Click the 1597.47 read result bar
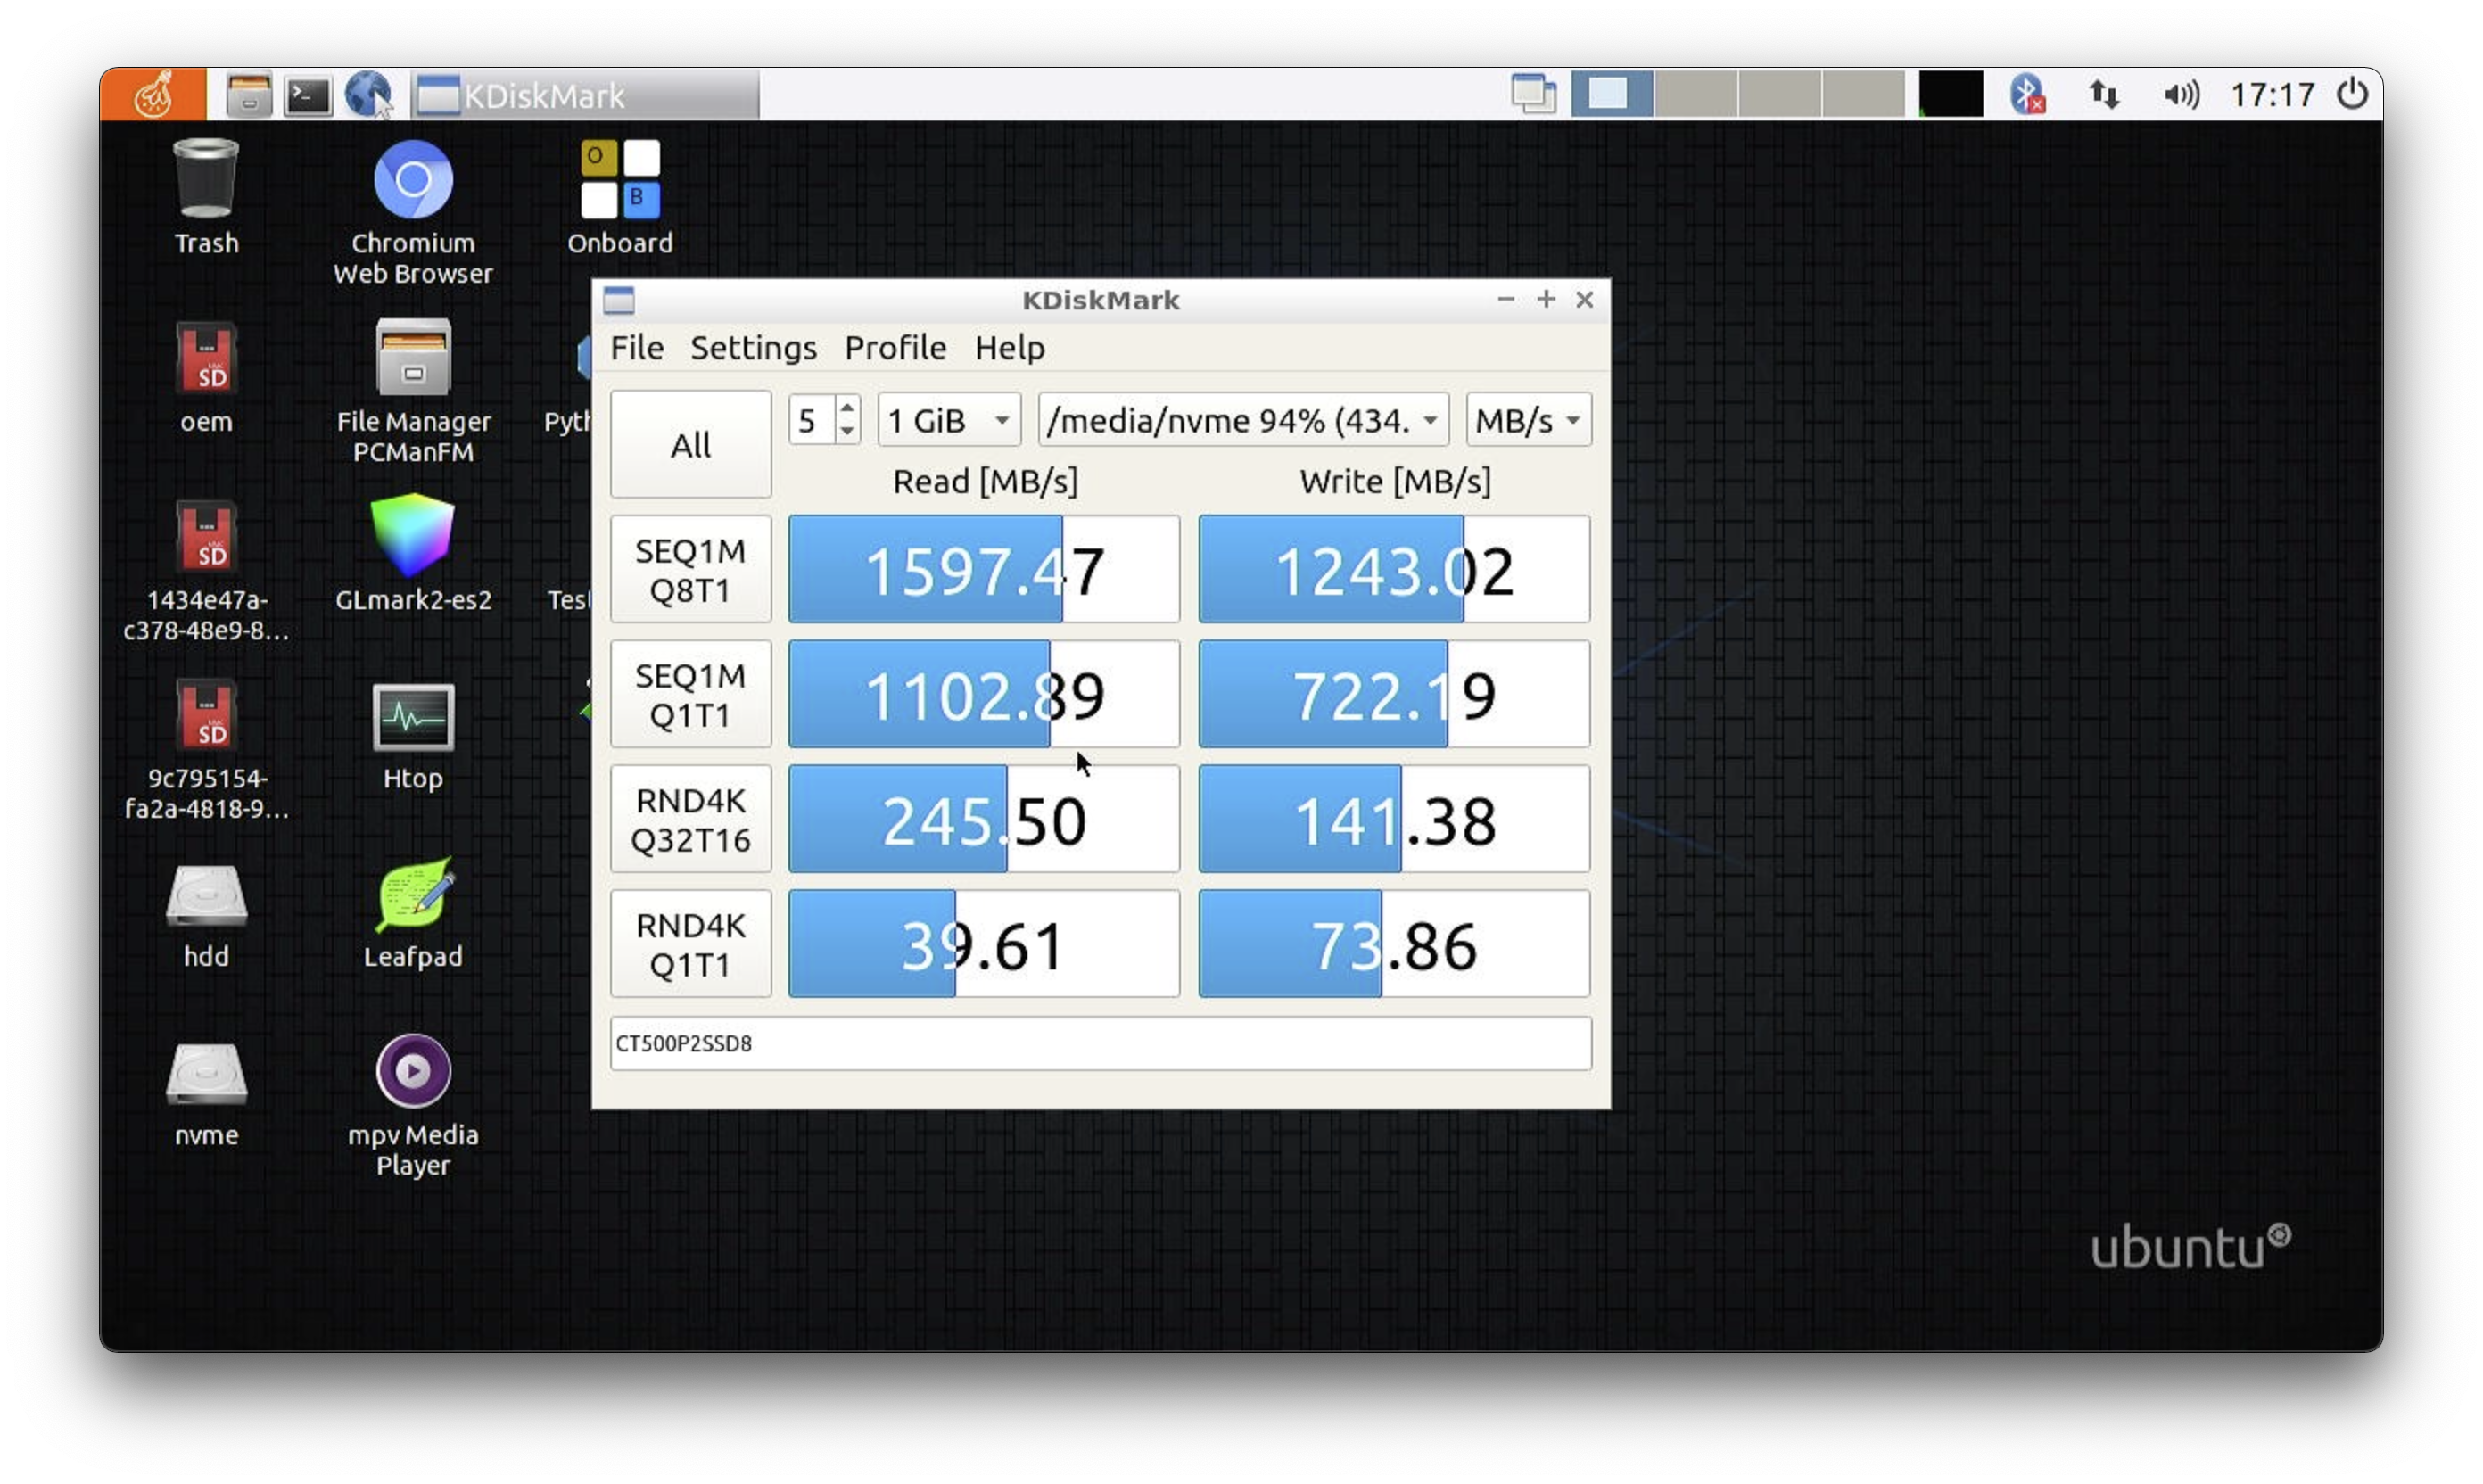The image size is (2483, 1484). [x=984, y=569]
